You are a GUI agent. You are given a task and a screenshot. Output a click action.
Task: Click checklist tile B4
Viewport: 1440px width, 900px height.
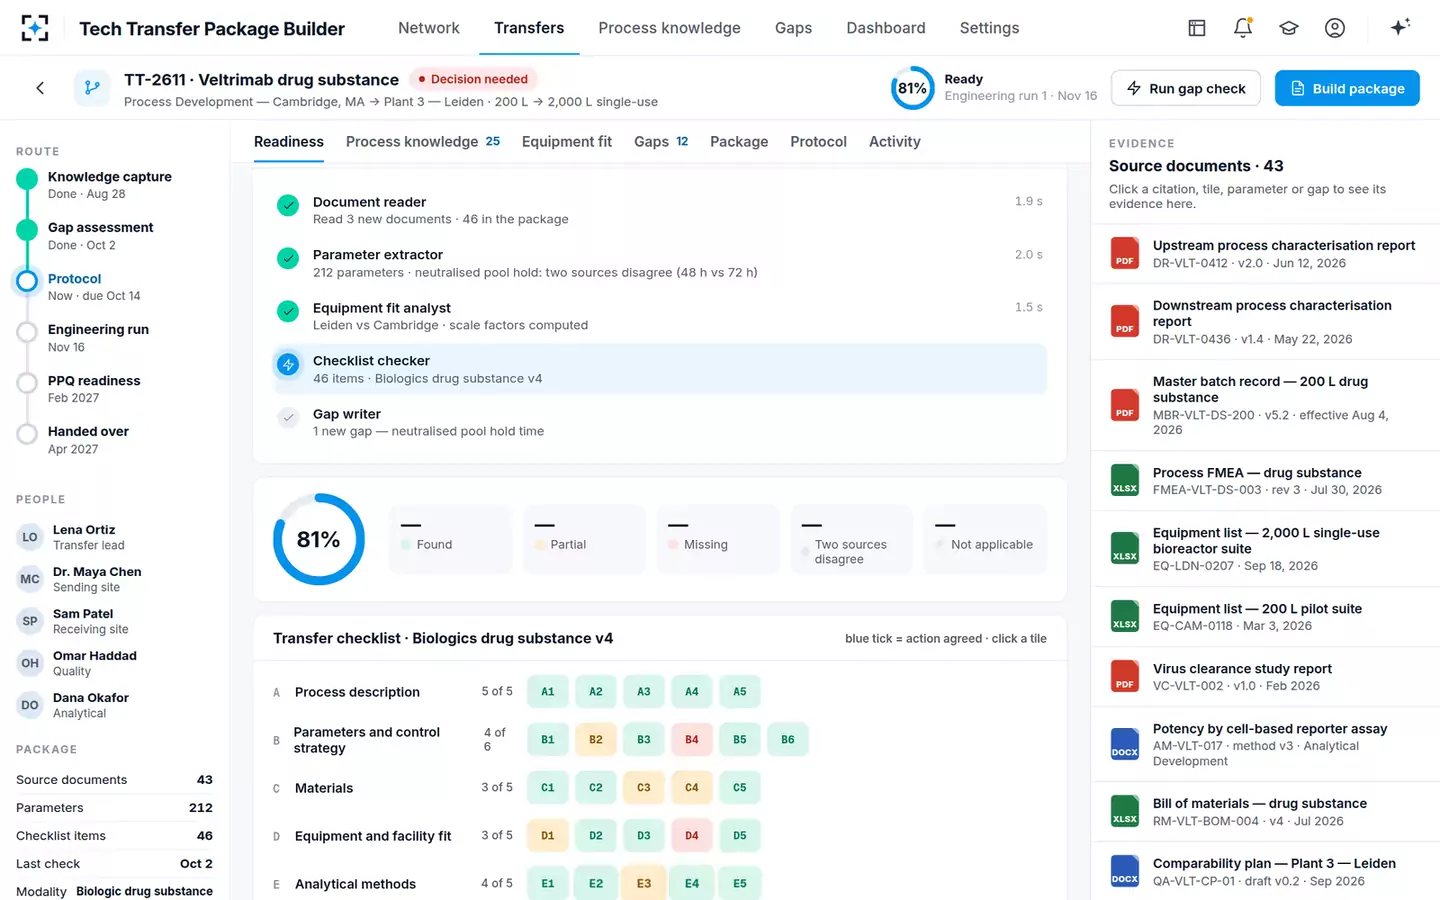(x=692, y=740)
